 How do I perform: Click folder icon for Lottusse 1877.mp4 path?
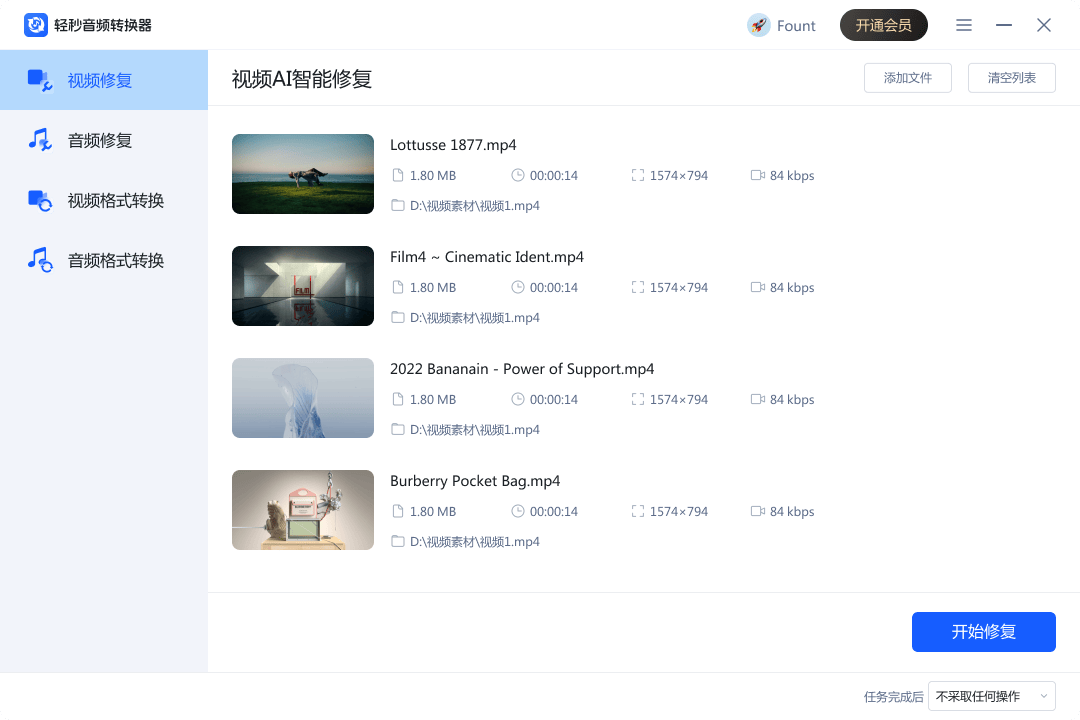click(398, 206)
